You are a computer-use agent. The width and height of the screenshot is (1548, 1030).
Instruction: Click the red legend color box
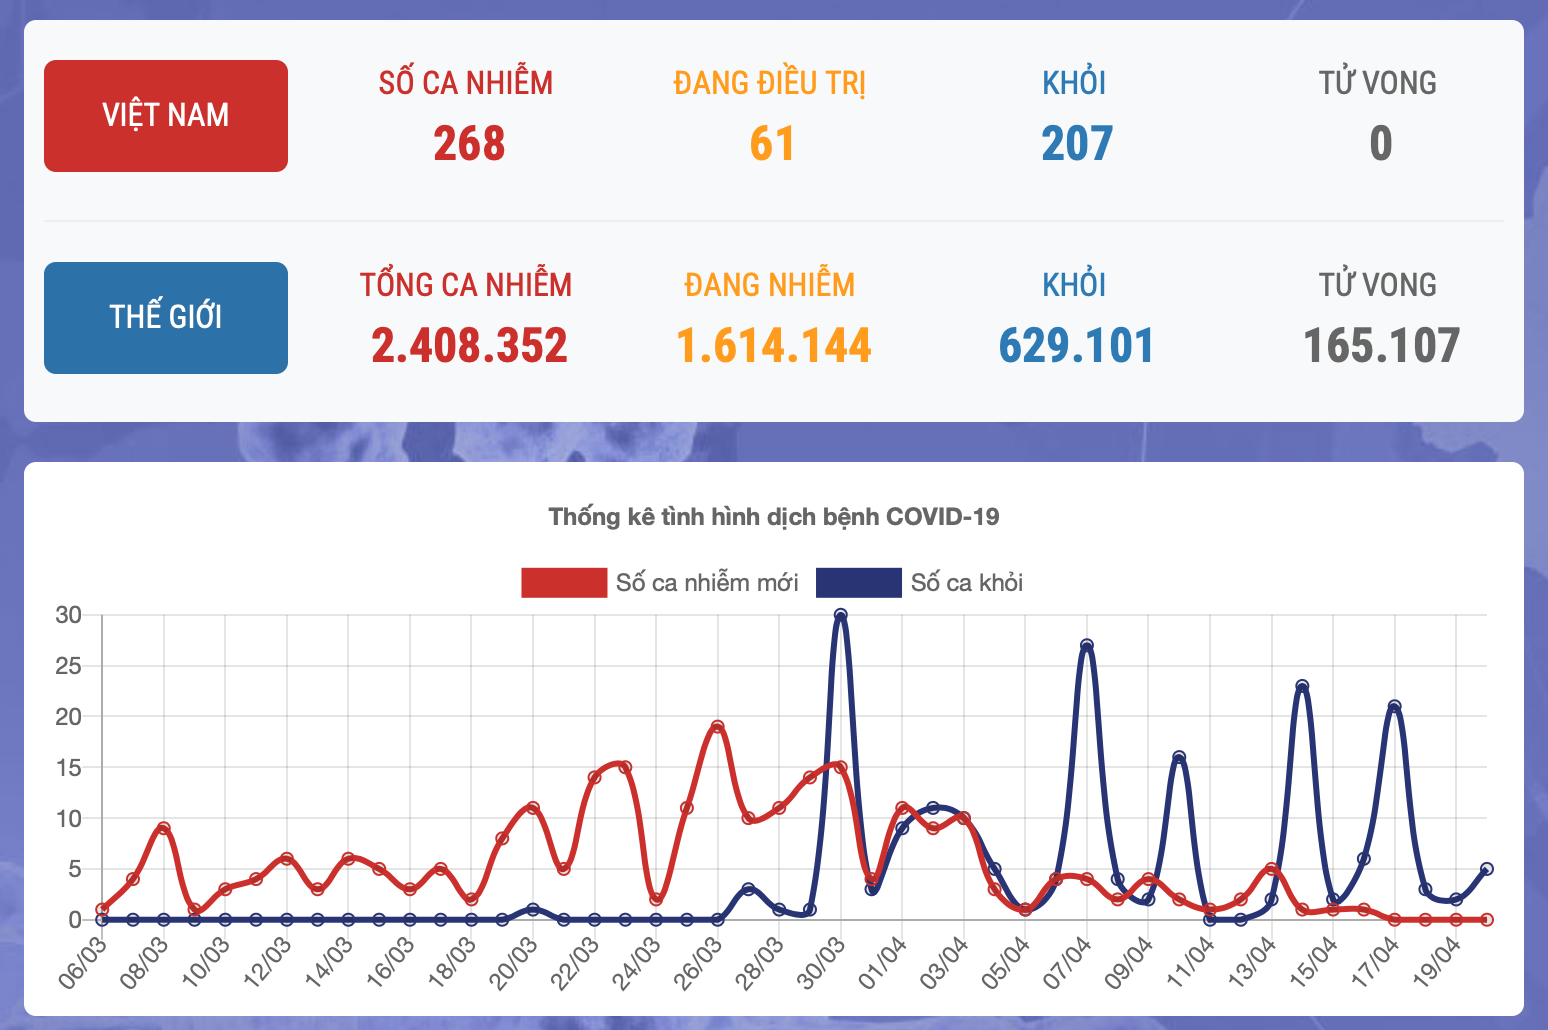(564, 583)
